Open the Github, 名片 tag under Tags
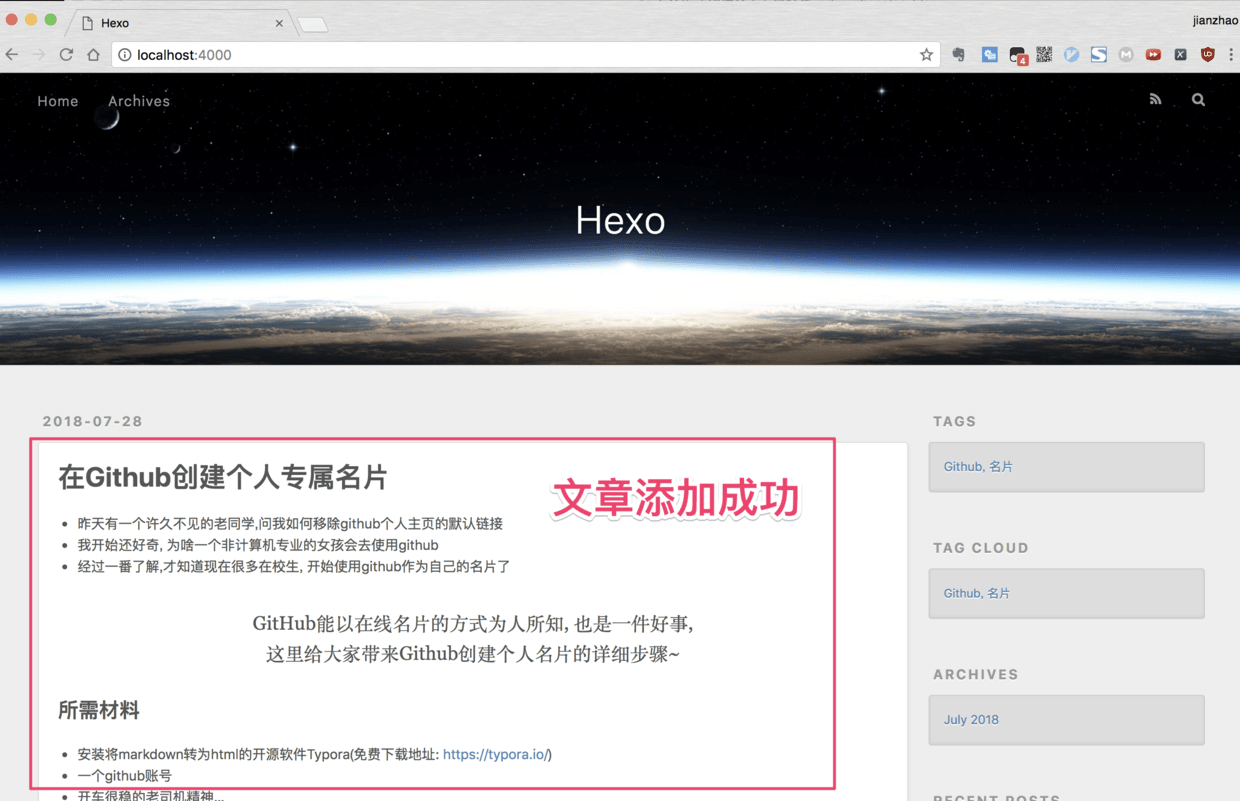 click(x=978, y=466)
